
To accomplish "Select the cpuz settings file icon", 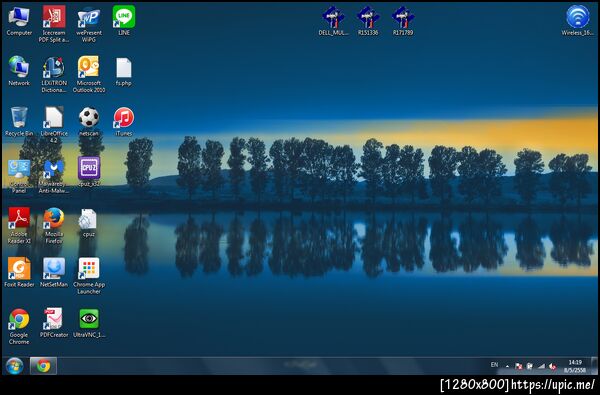I will (x=89, y=223).
